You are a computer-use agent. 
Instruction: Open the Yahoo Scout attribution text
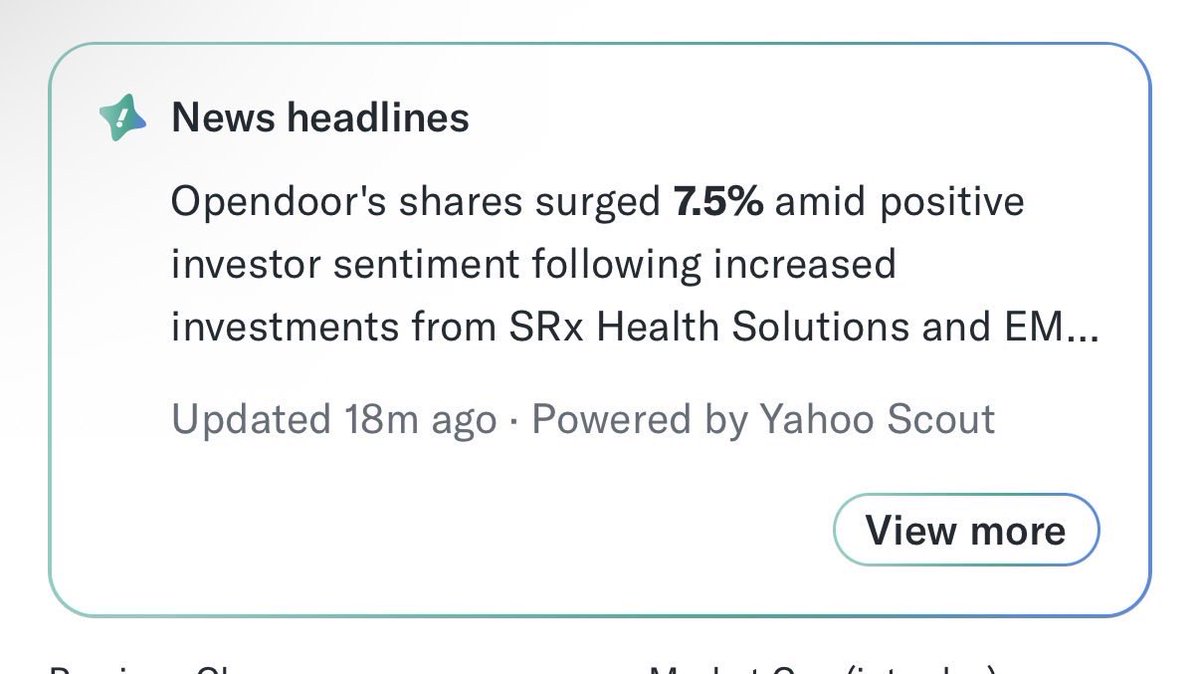point(877,418)
